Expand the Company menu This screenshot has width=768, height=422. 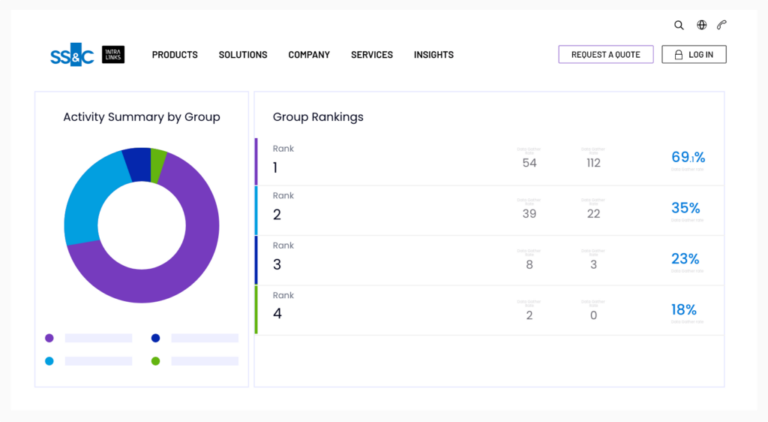[x=309, y=55]
